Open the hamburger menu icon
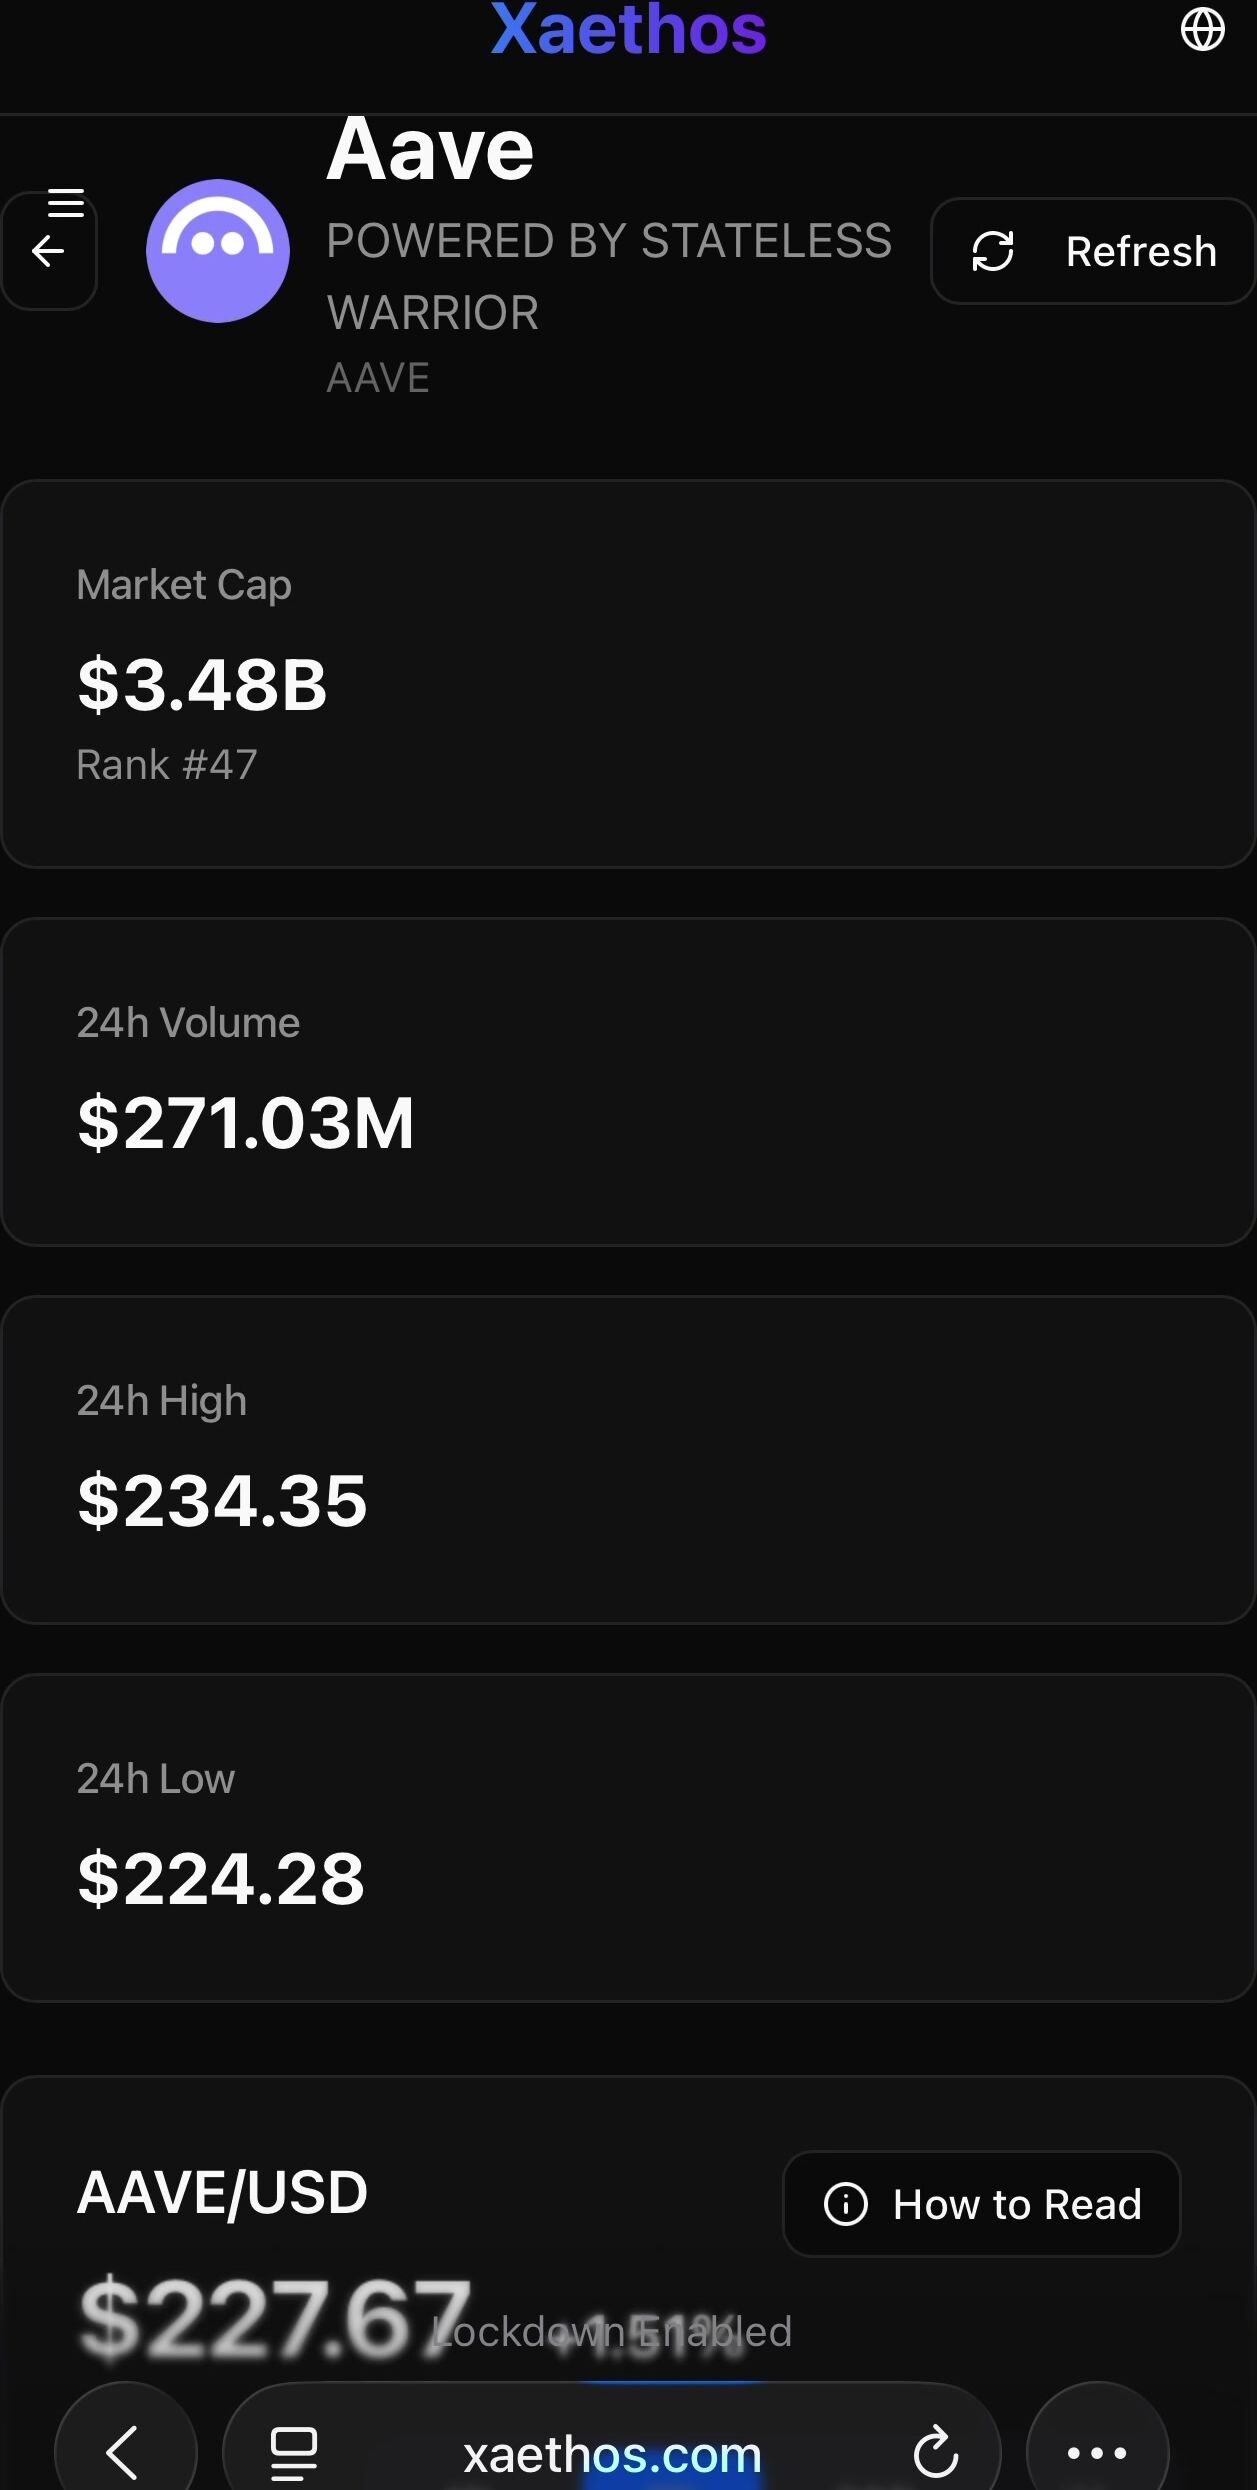Screen dimensions: 1257x2490 [x=66, y=203]
